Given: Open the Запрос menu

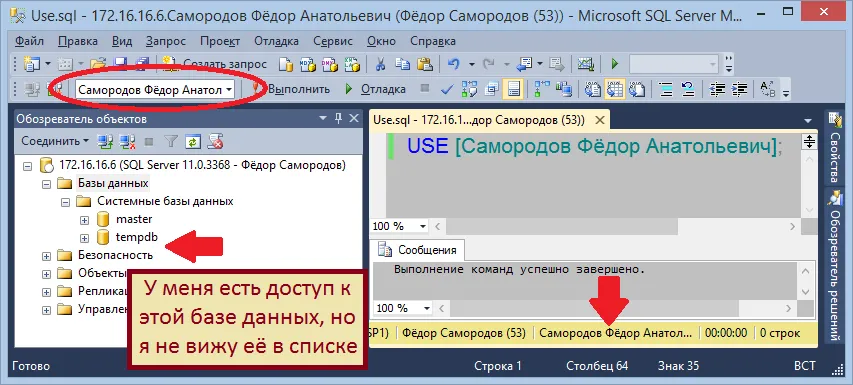Looking at the screenshot, I should (165, 41).
